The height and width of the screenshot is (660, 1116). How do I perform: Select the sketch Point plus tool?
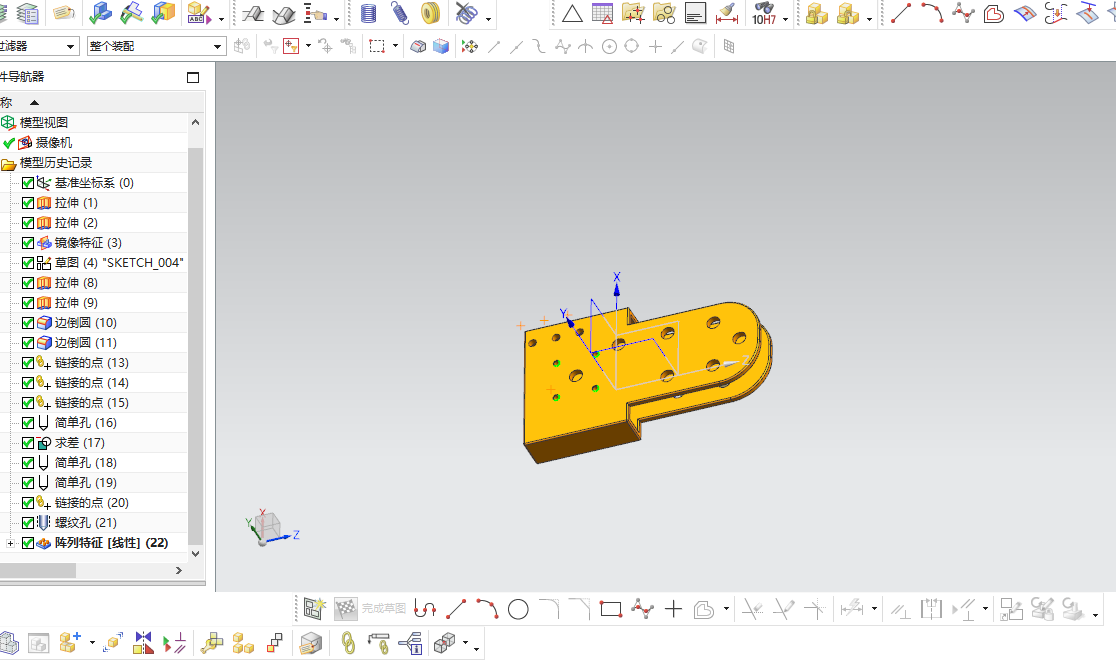tap(673, 609)
